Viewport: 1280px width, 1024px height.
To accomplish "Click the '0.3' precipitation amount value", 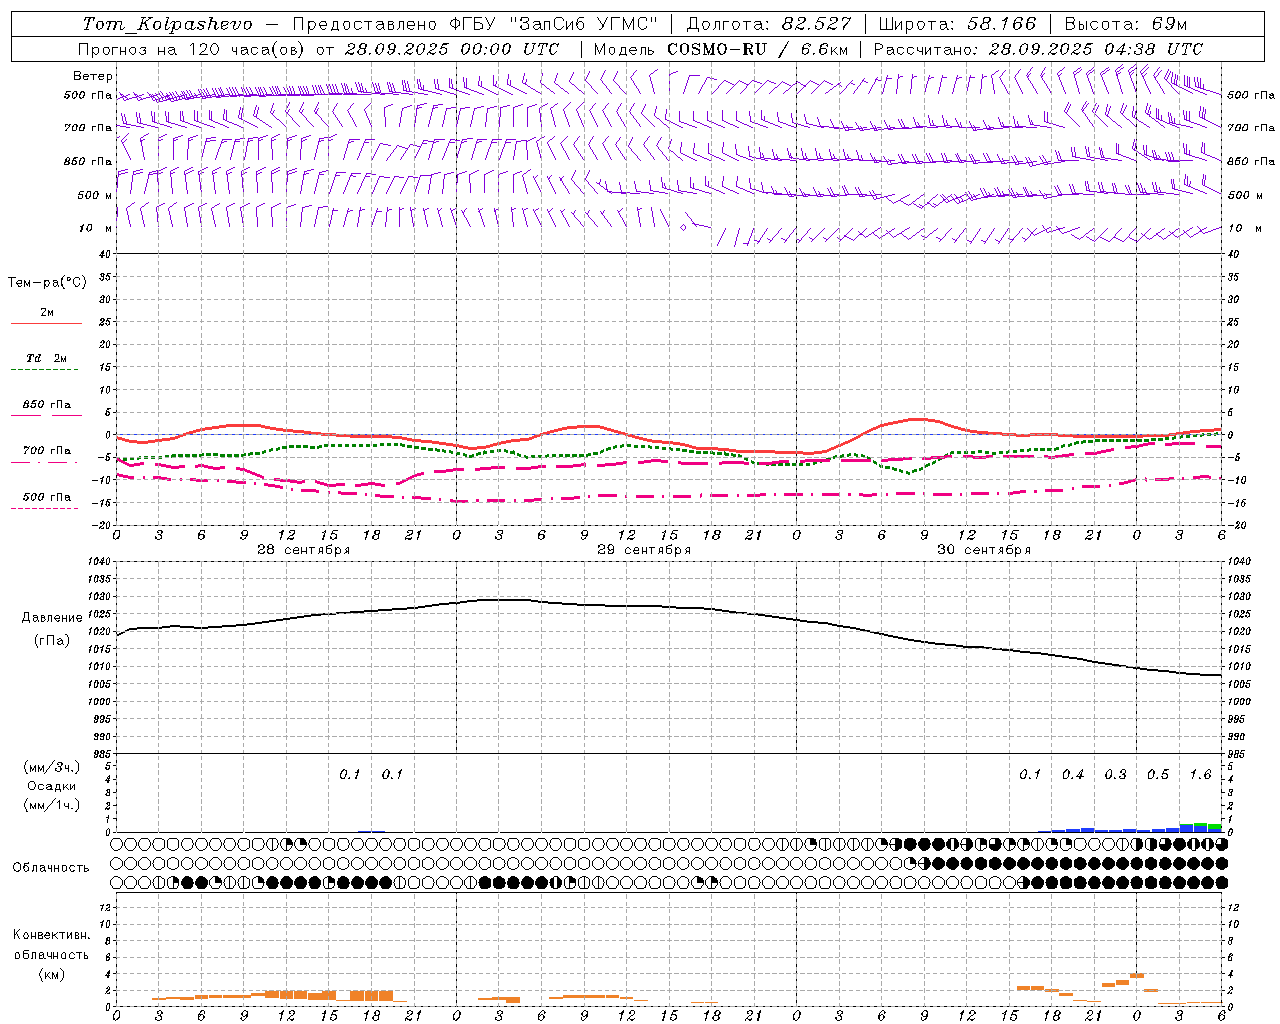I will click(1115, 774).
